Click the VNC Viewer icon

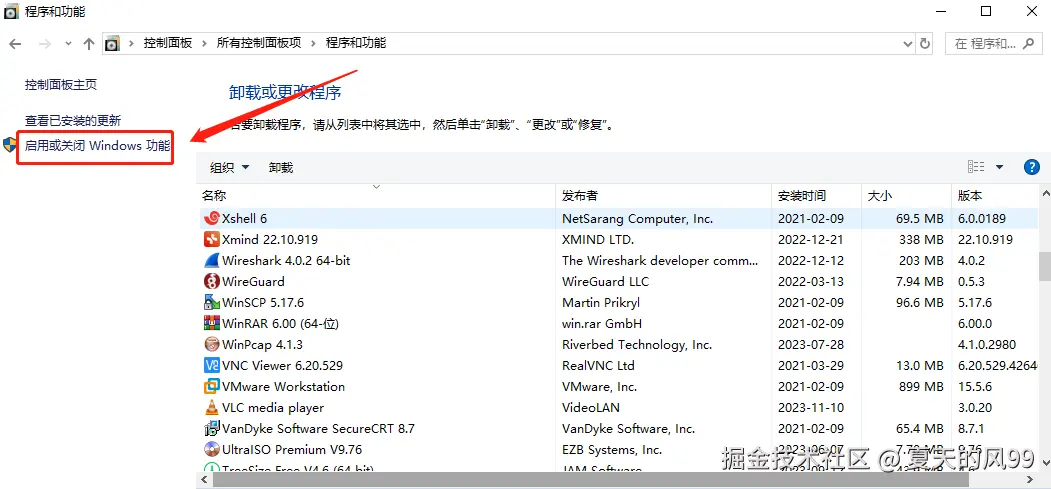212,365
